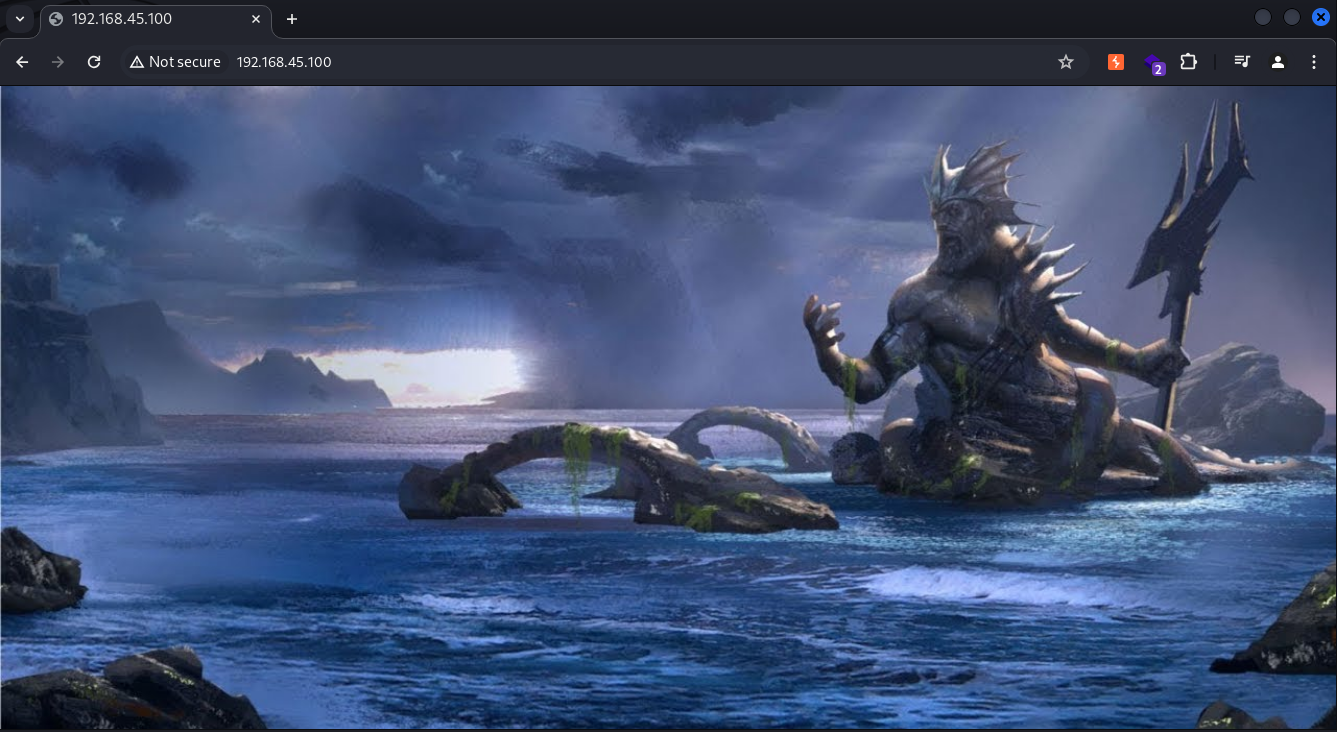Minimize the browser window
1337x732 pixels.
click(x=1263, y=17)
